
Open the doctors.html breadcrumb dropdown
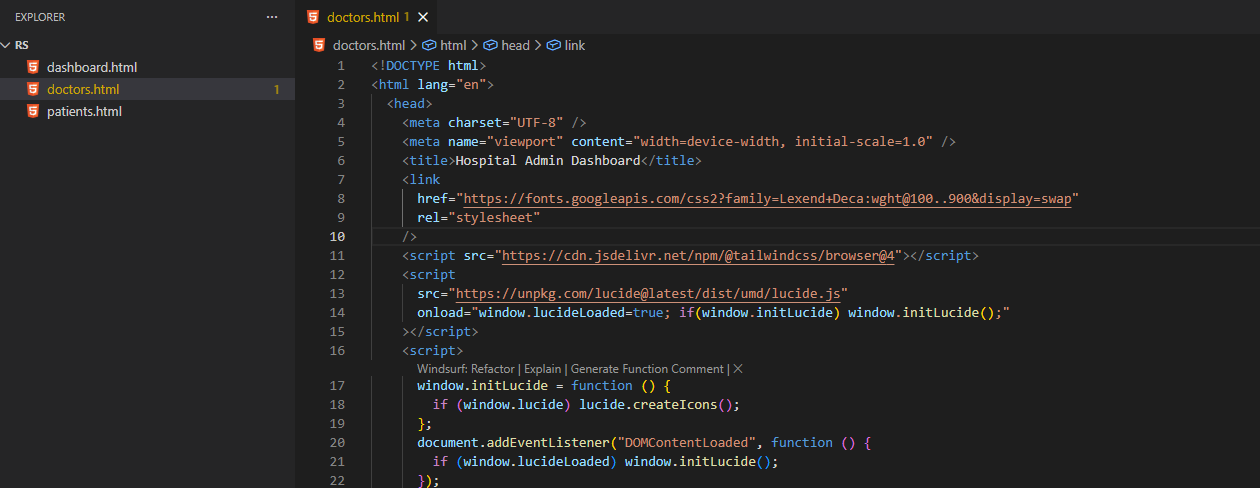click(368, 45)
